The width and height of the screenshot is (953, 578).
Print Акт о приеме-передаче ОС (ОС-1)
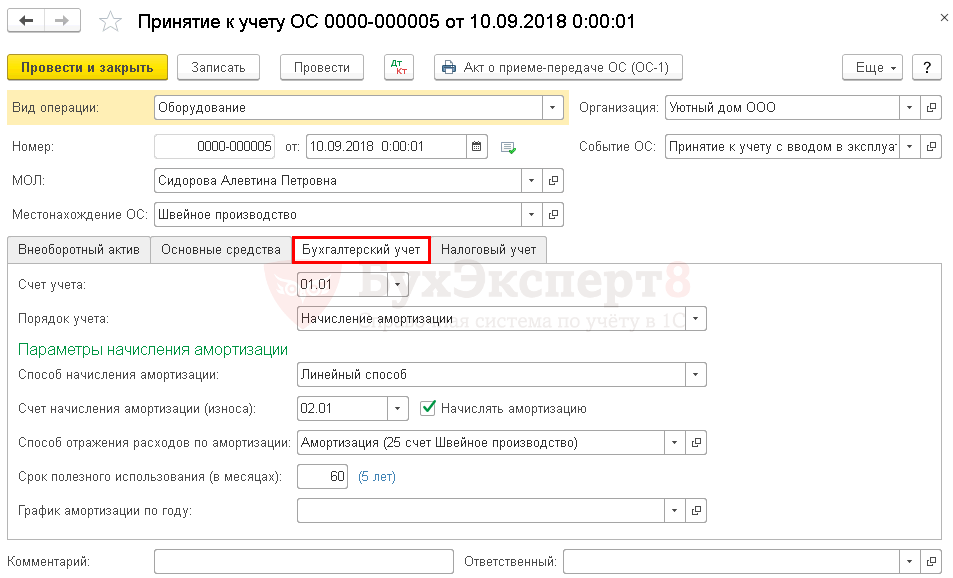pos(558,67)
